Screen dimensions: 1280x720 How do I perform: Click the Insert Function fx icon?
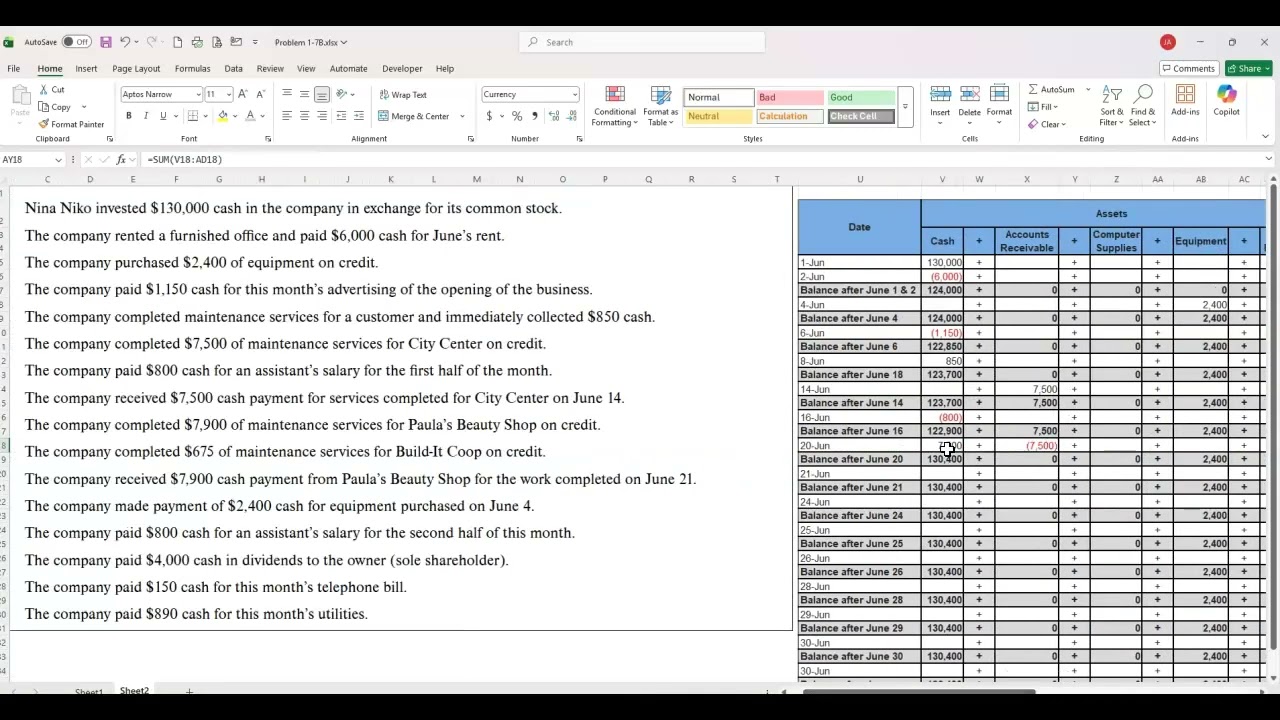pos(121,159)
